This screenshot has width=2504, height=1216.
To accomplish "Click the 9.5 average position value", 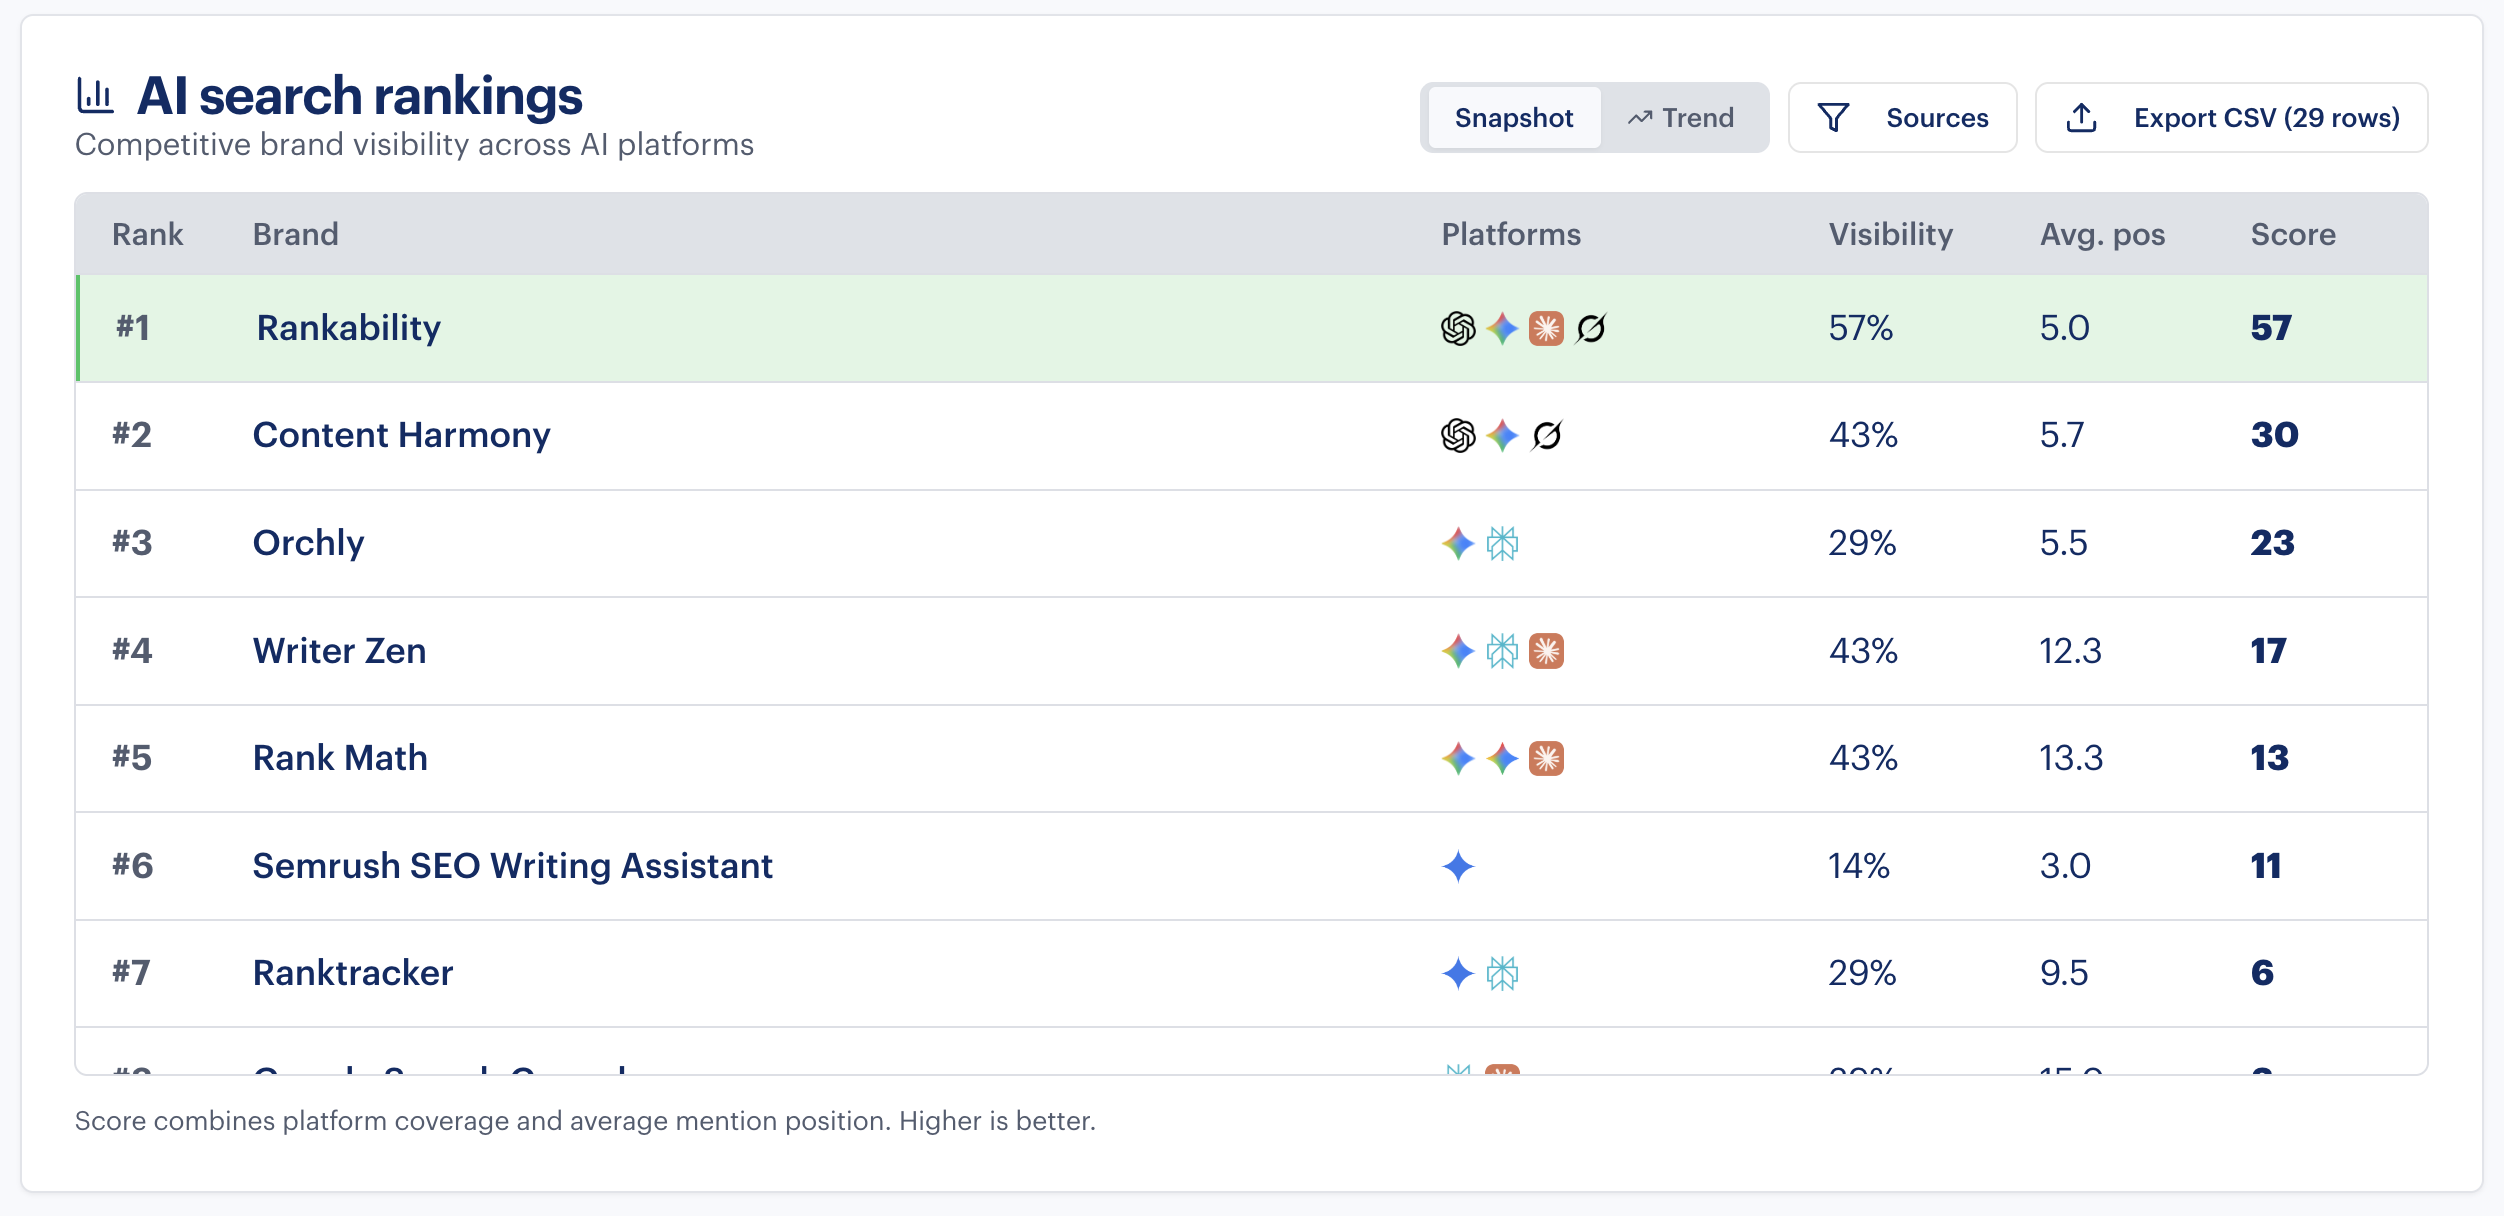I will pyautogui.click(x=2064, y=973).
